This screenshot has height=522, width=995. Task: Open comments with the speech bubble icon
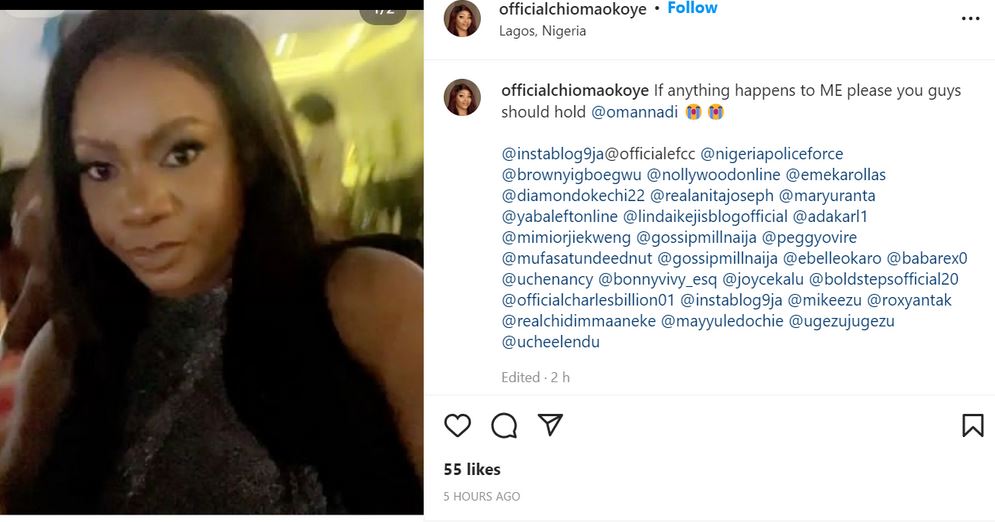pyautogui.click(x=504, y=426)
